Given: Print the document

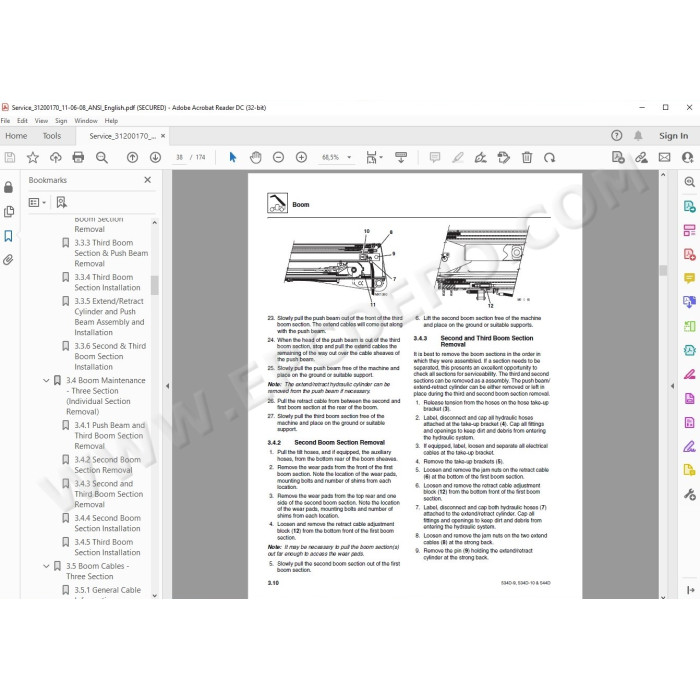Looking at the screenshot, I should (78, 158).
